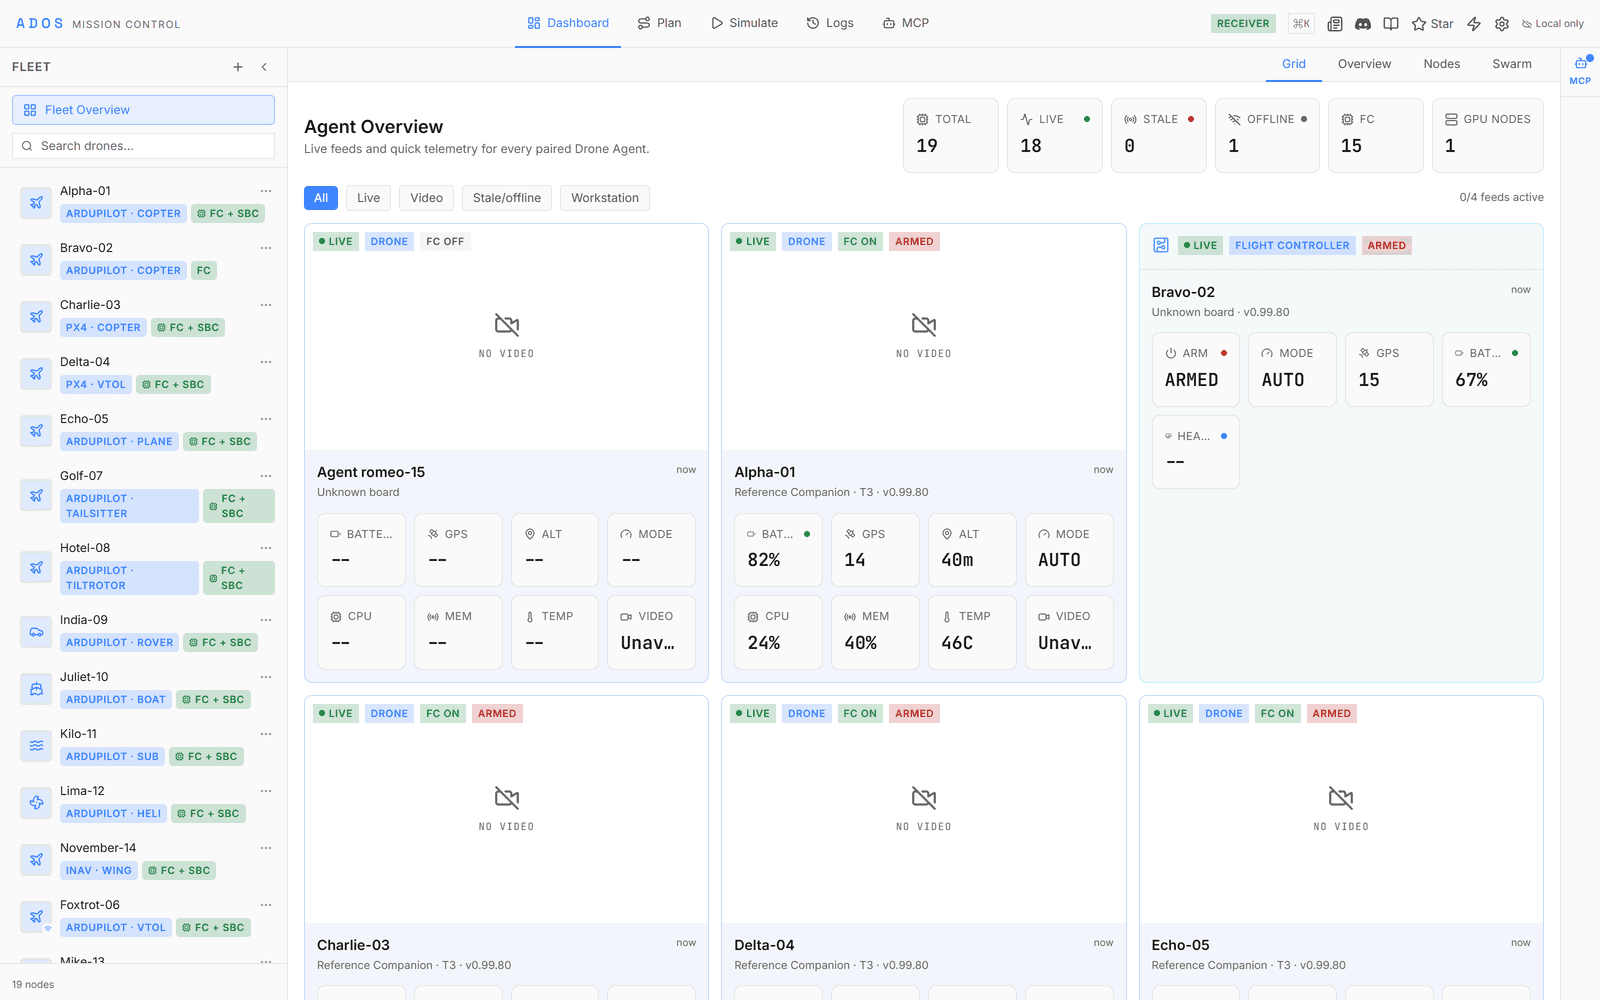Filter agents by Workstation
The height and width of the screenshot is (1000, 1600).
tap(605, 198)
